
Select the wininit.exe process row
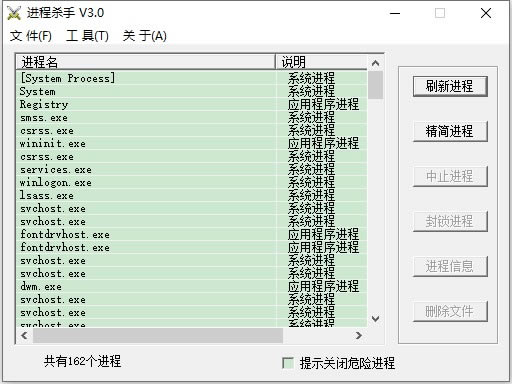point(192,143)
